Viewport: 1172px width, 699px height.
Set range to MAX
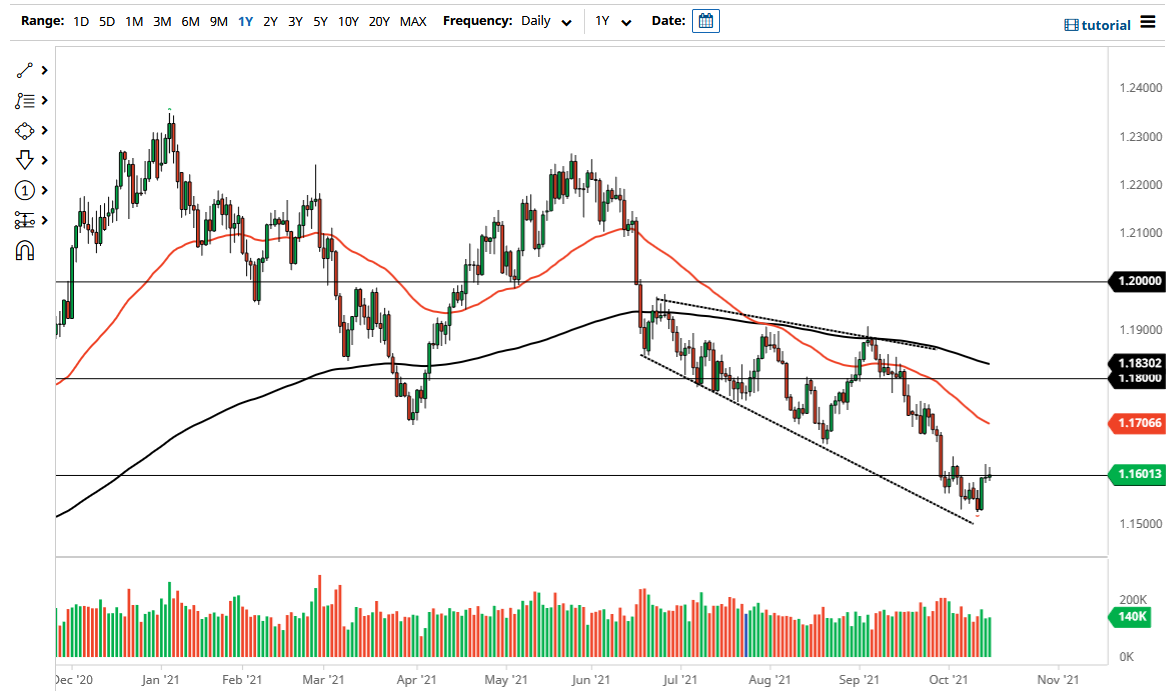tap(413, 22)
